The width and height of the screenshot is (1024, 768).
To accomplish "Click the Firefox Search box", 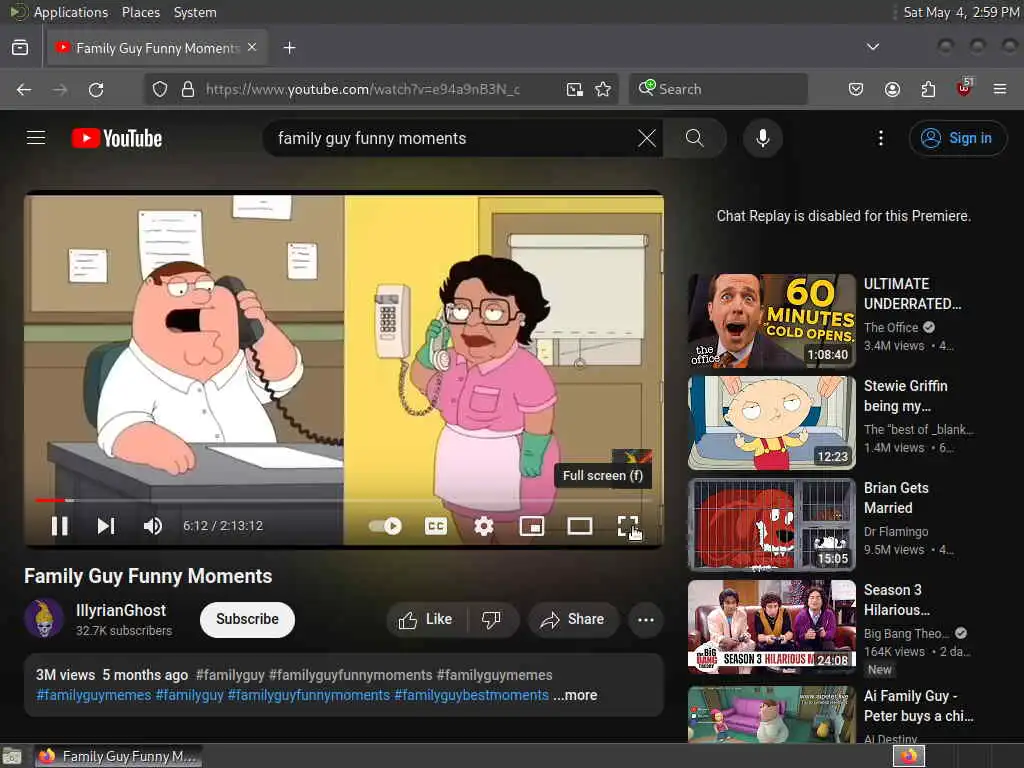I will [x=718, y=89].
